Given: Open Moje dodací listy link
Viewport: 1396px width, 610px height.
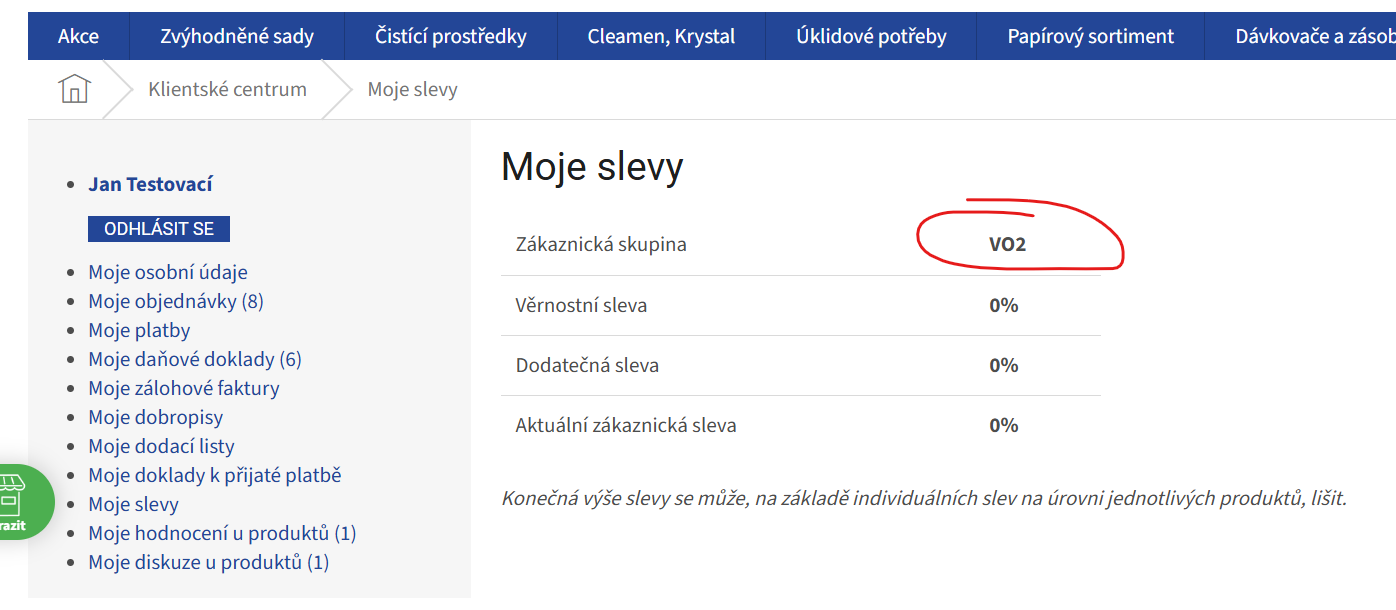Looking at the screenshot, I should [161, 446].
